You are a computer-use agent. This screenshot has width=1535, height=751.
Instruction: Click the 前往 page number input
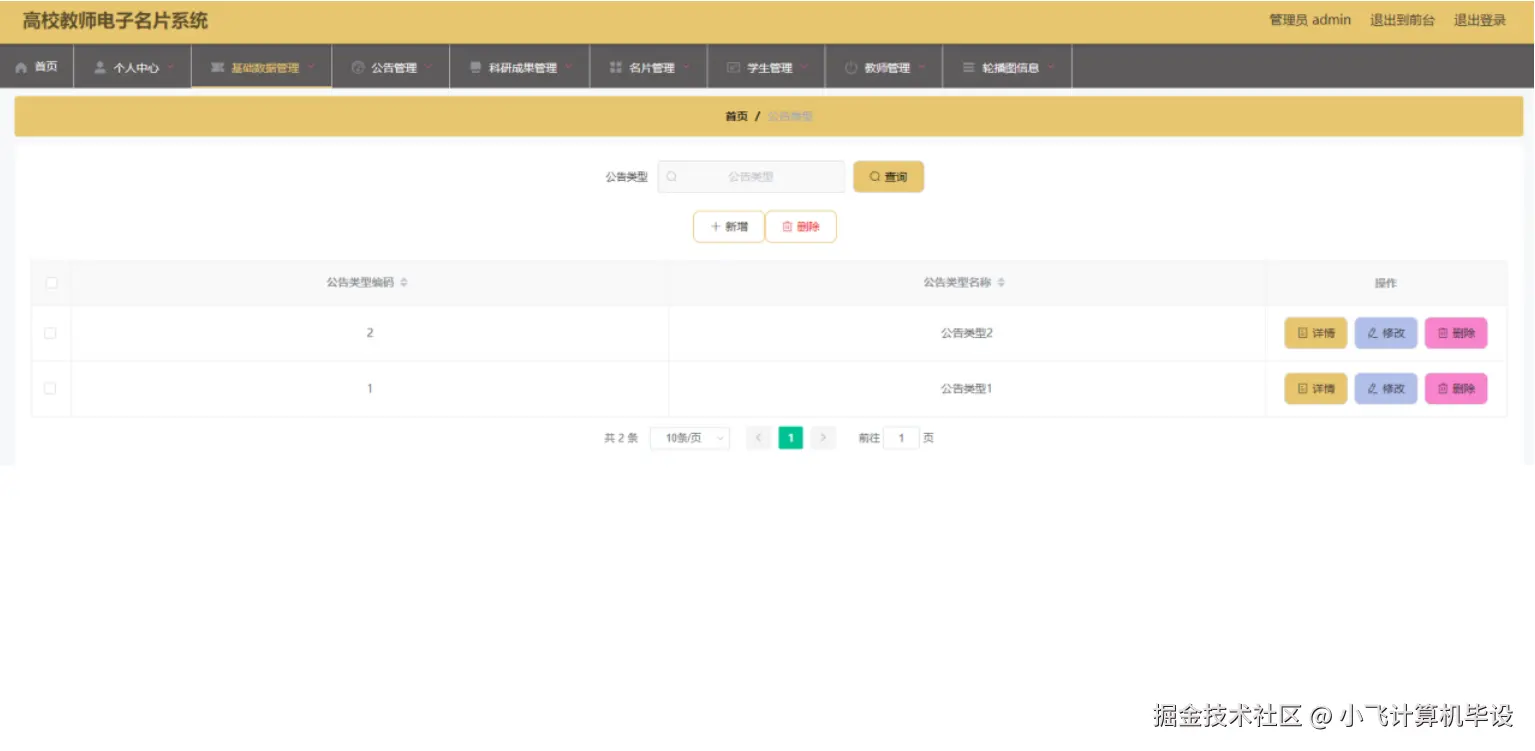point(901,438)
